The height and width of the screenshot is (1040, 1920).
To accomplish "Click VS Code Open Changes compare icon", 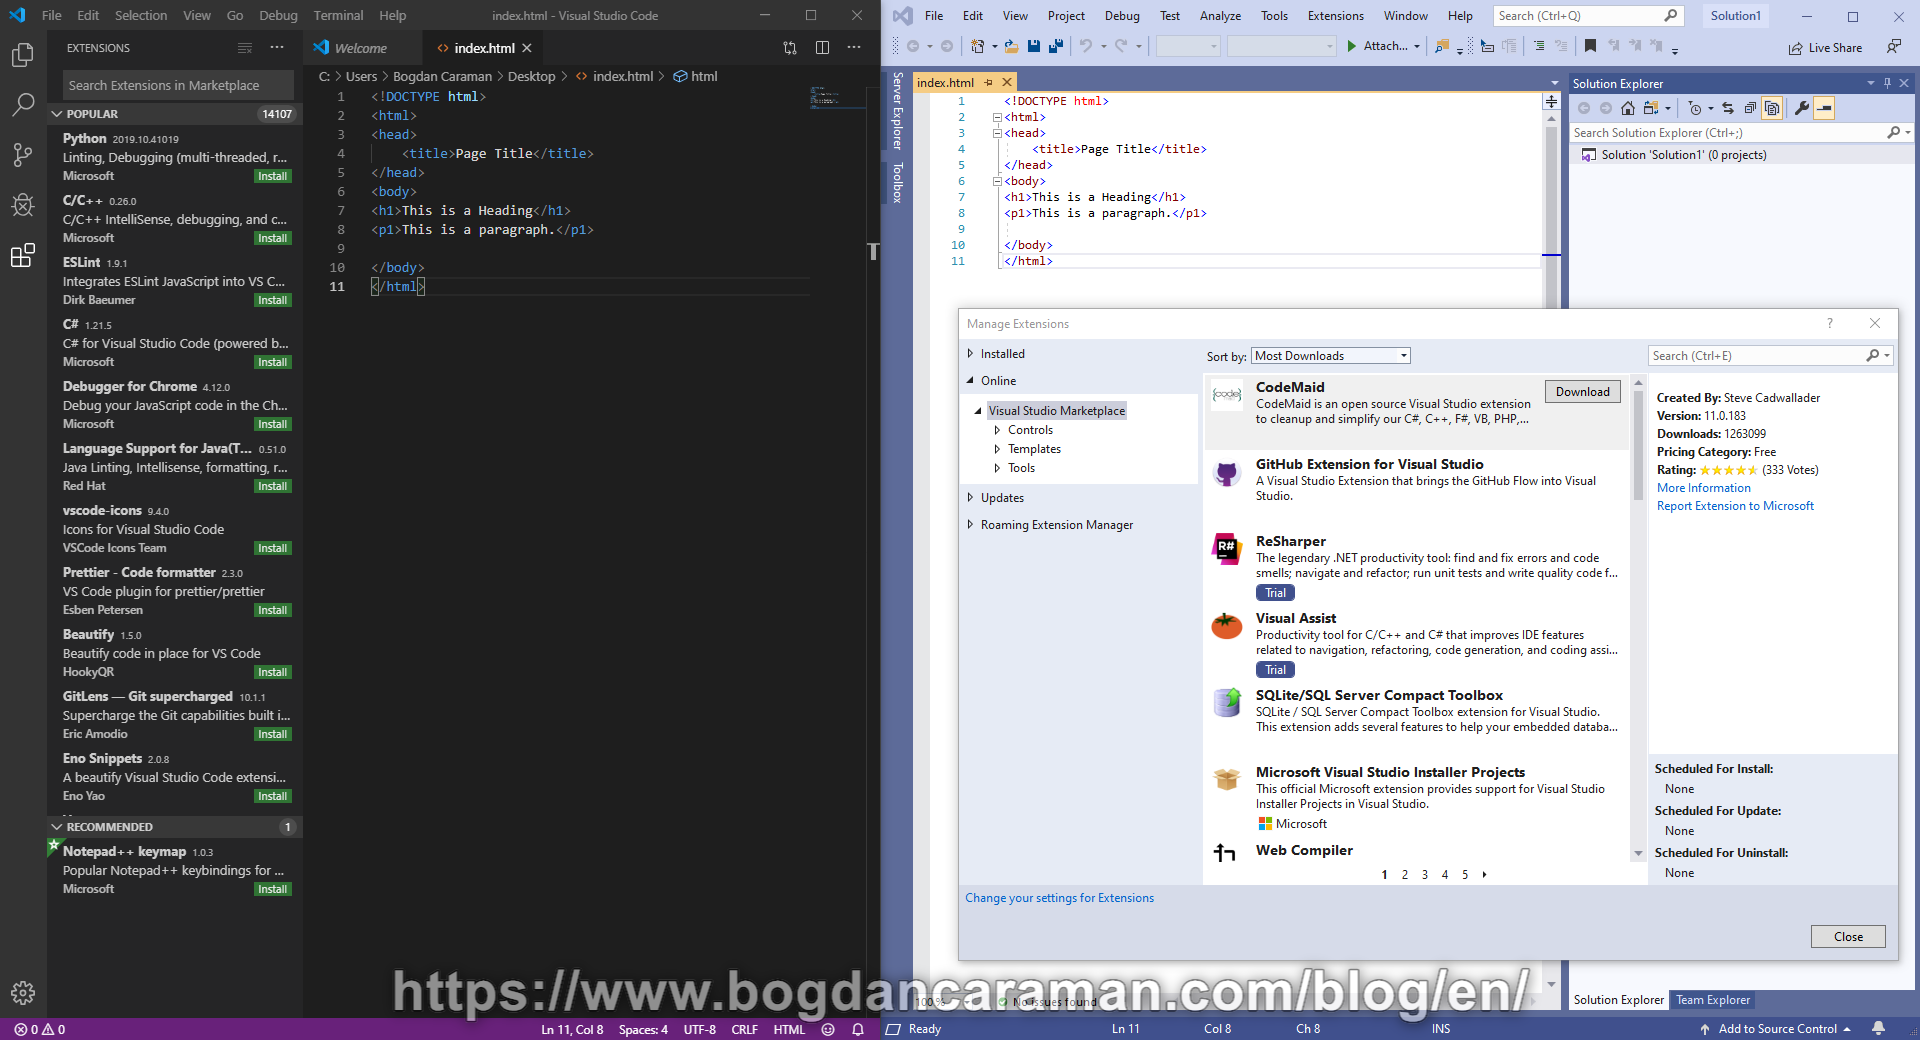I will pos(790,47).
